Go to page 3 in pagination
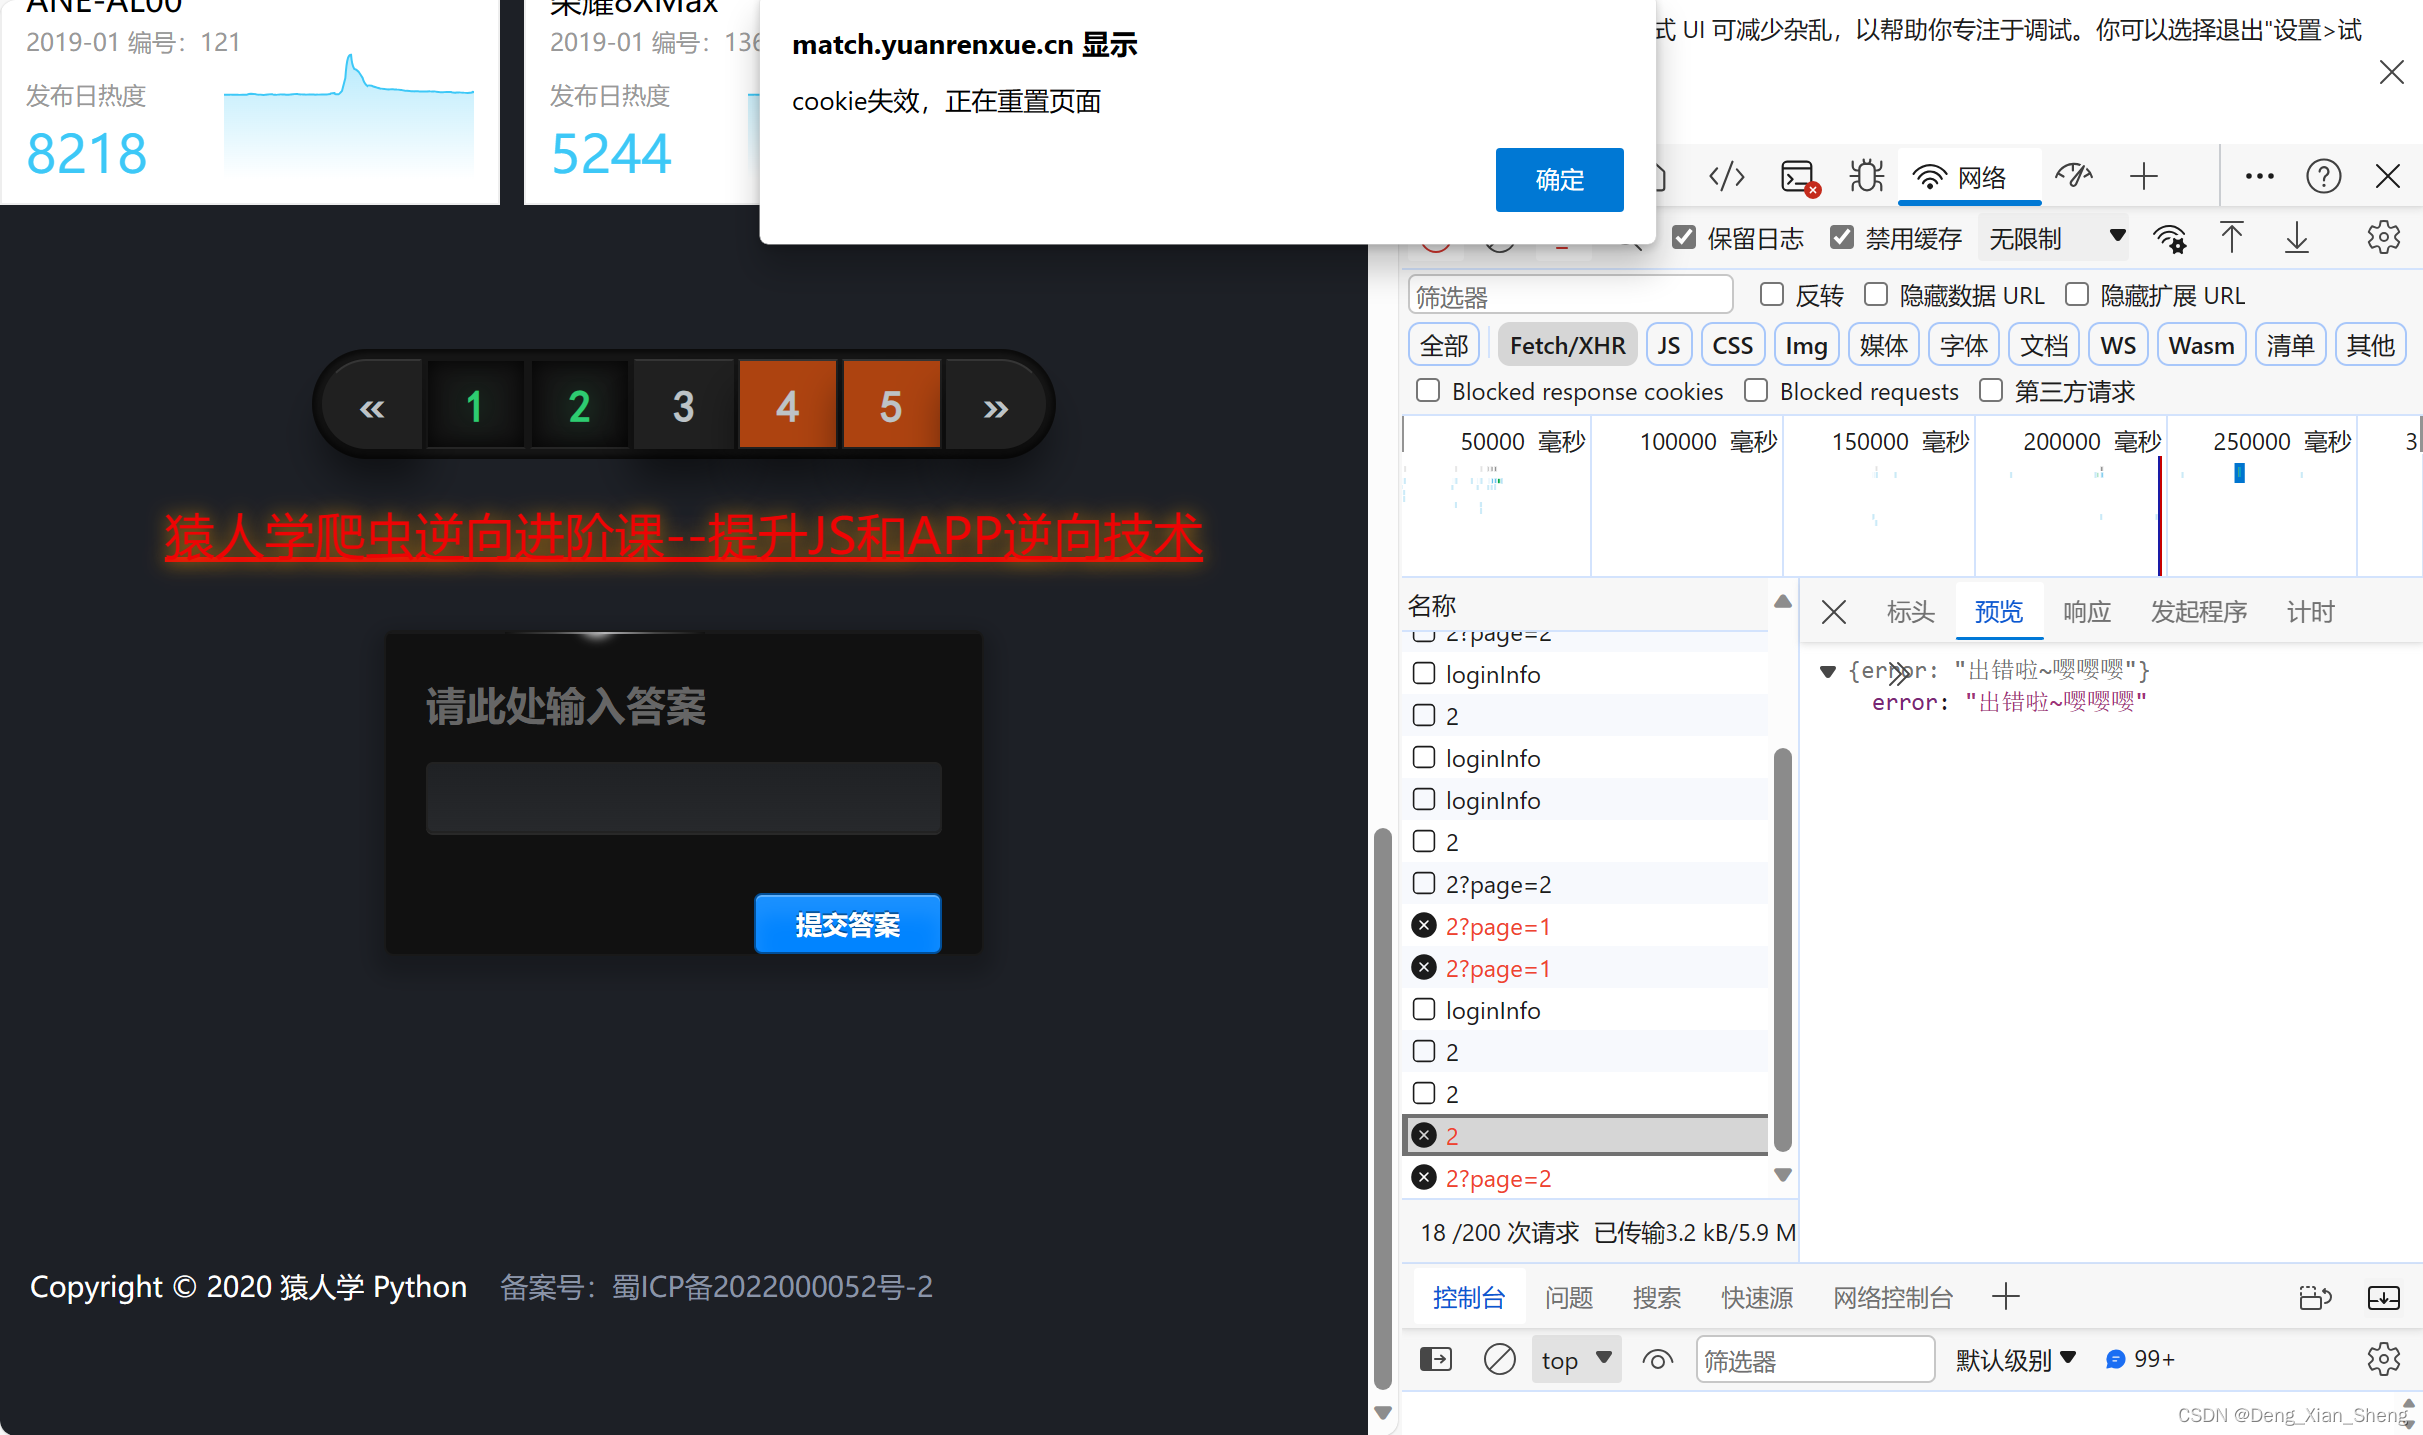Screen dimensions: 2423x1435 [x=683, y=407]
